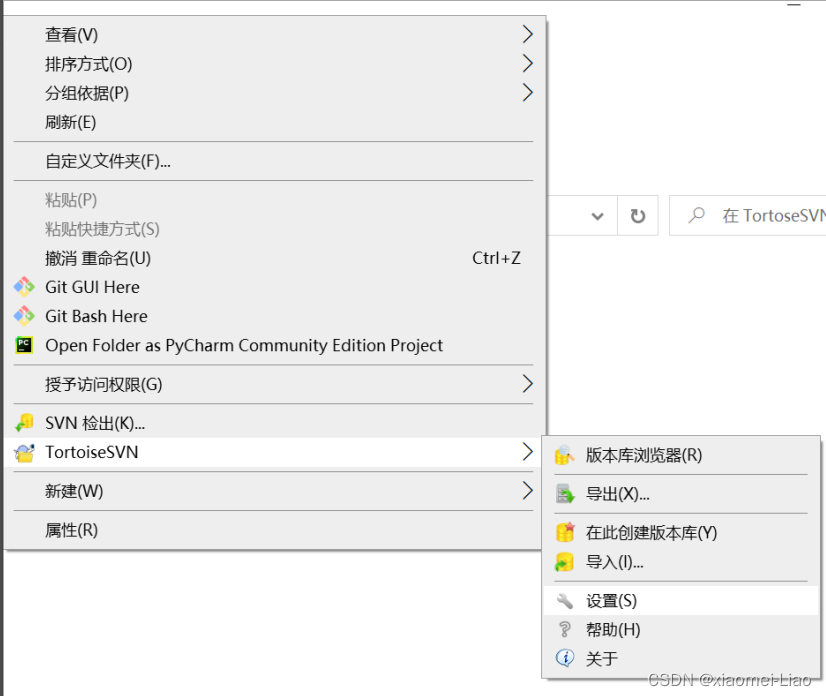
Task: Click the info icon beside 关于
Action: (565, 658)
